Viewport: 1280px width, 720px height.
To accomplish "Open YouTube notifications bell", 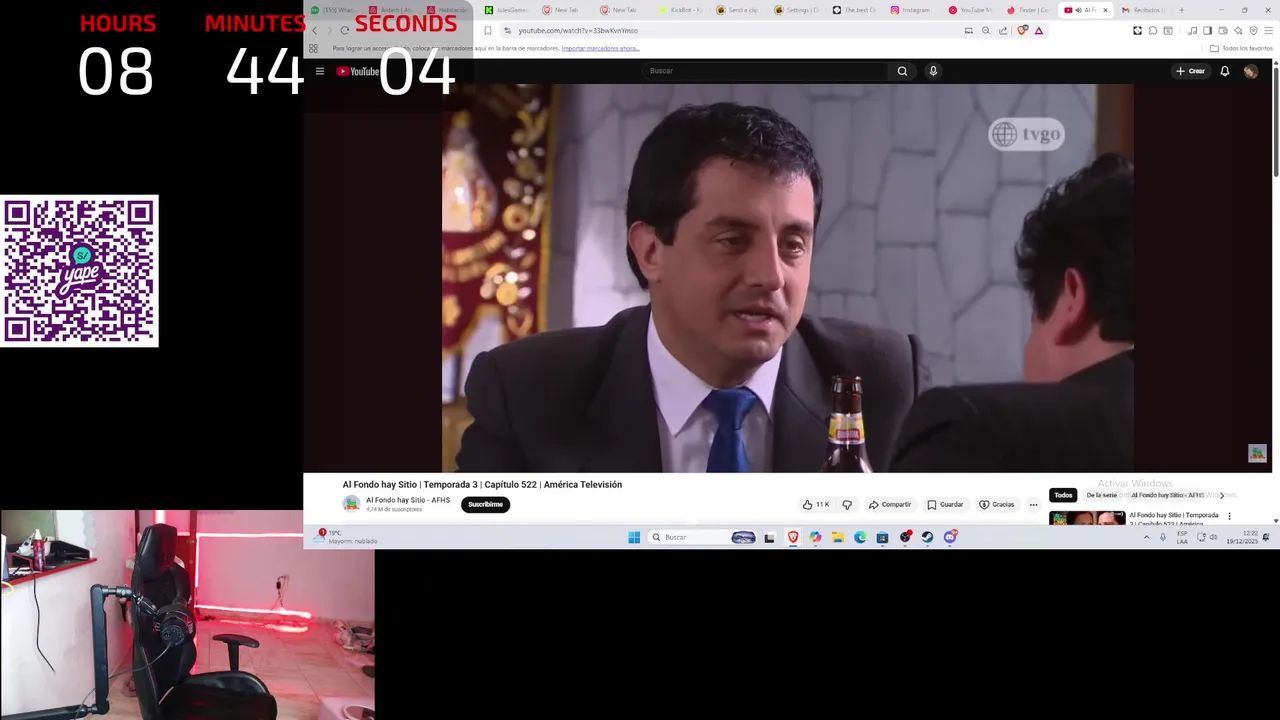I will click(x=1224, y=71).
